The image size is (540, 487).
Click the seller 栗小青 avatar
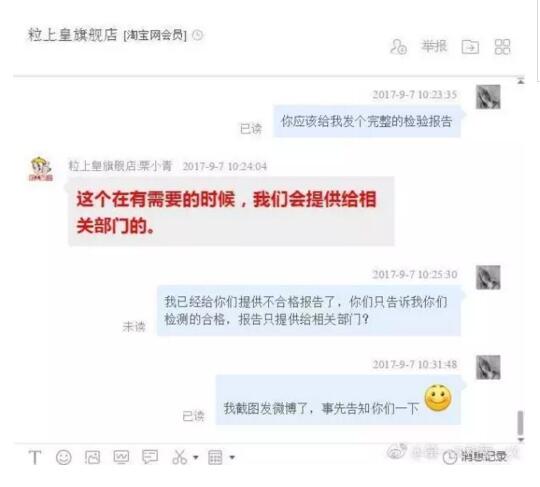pyautogui.click(x=41, y=168)
